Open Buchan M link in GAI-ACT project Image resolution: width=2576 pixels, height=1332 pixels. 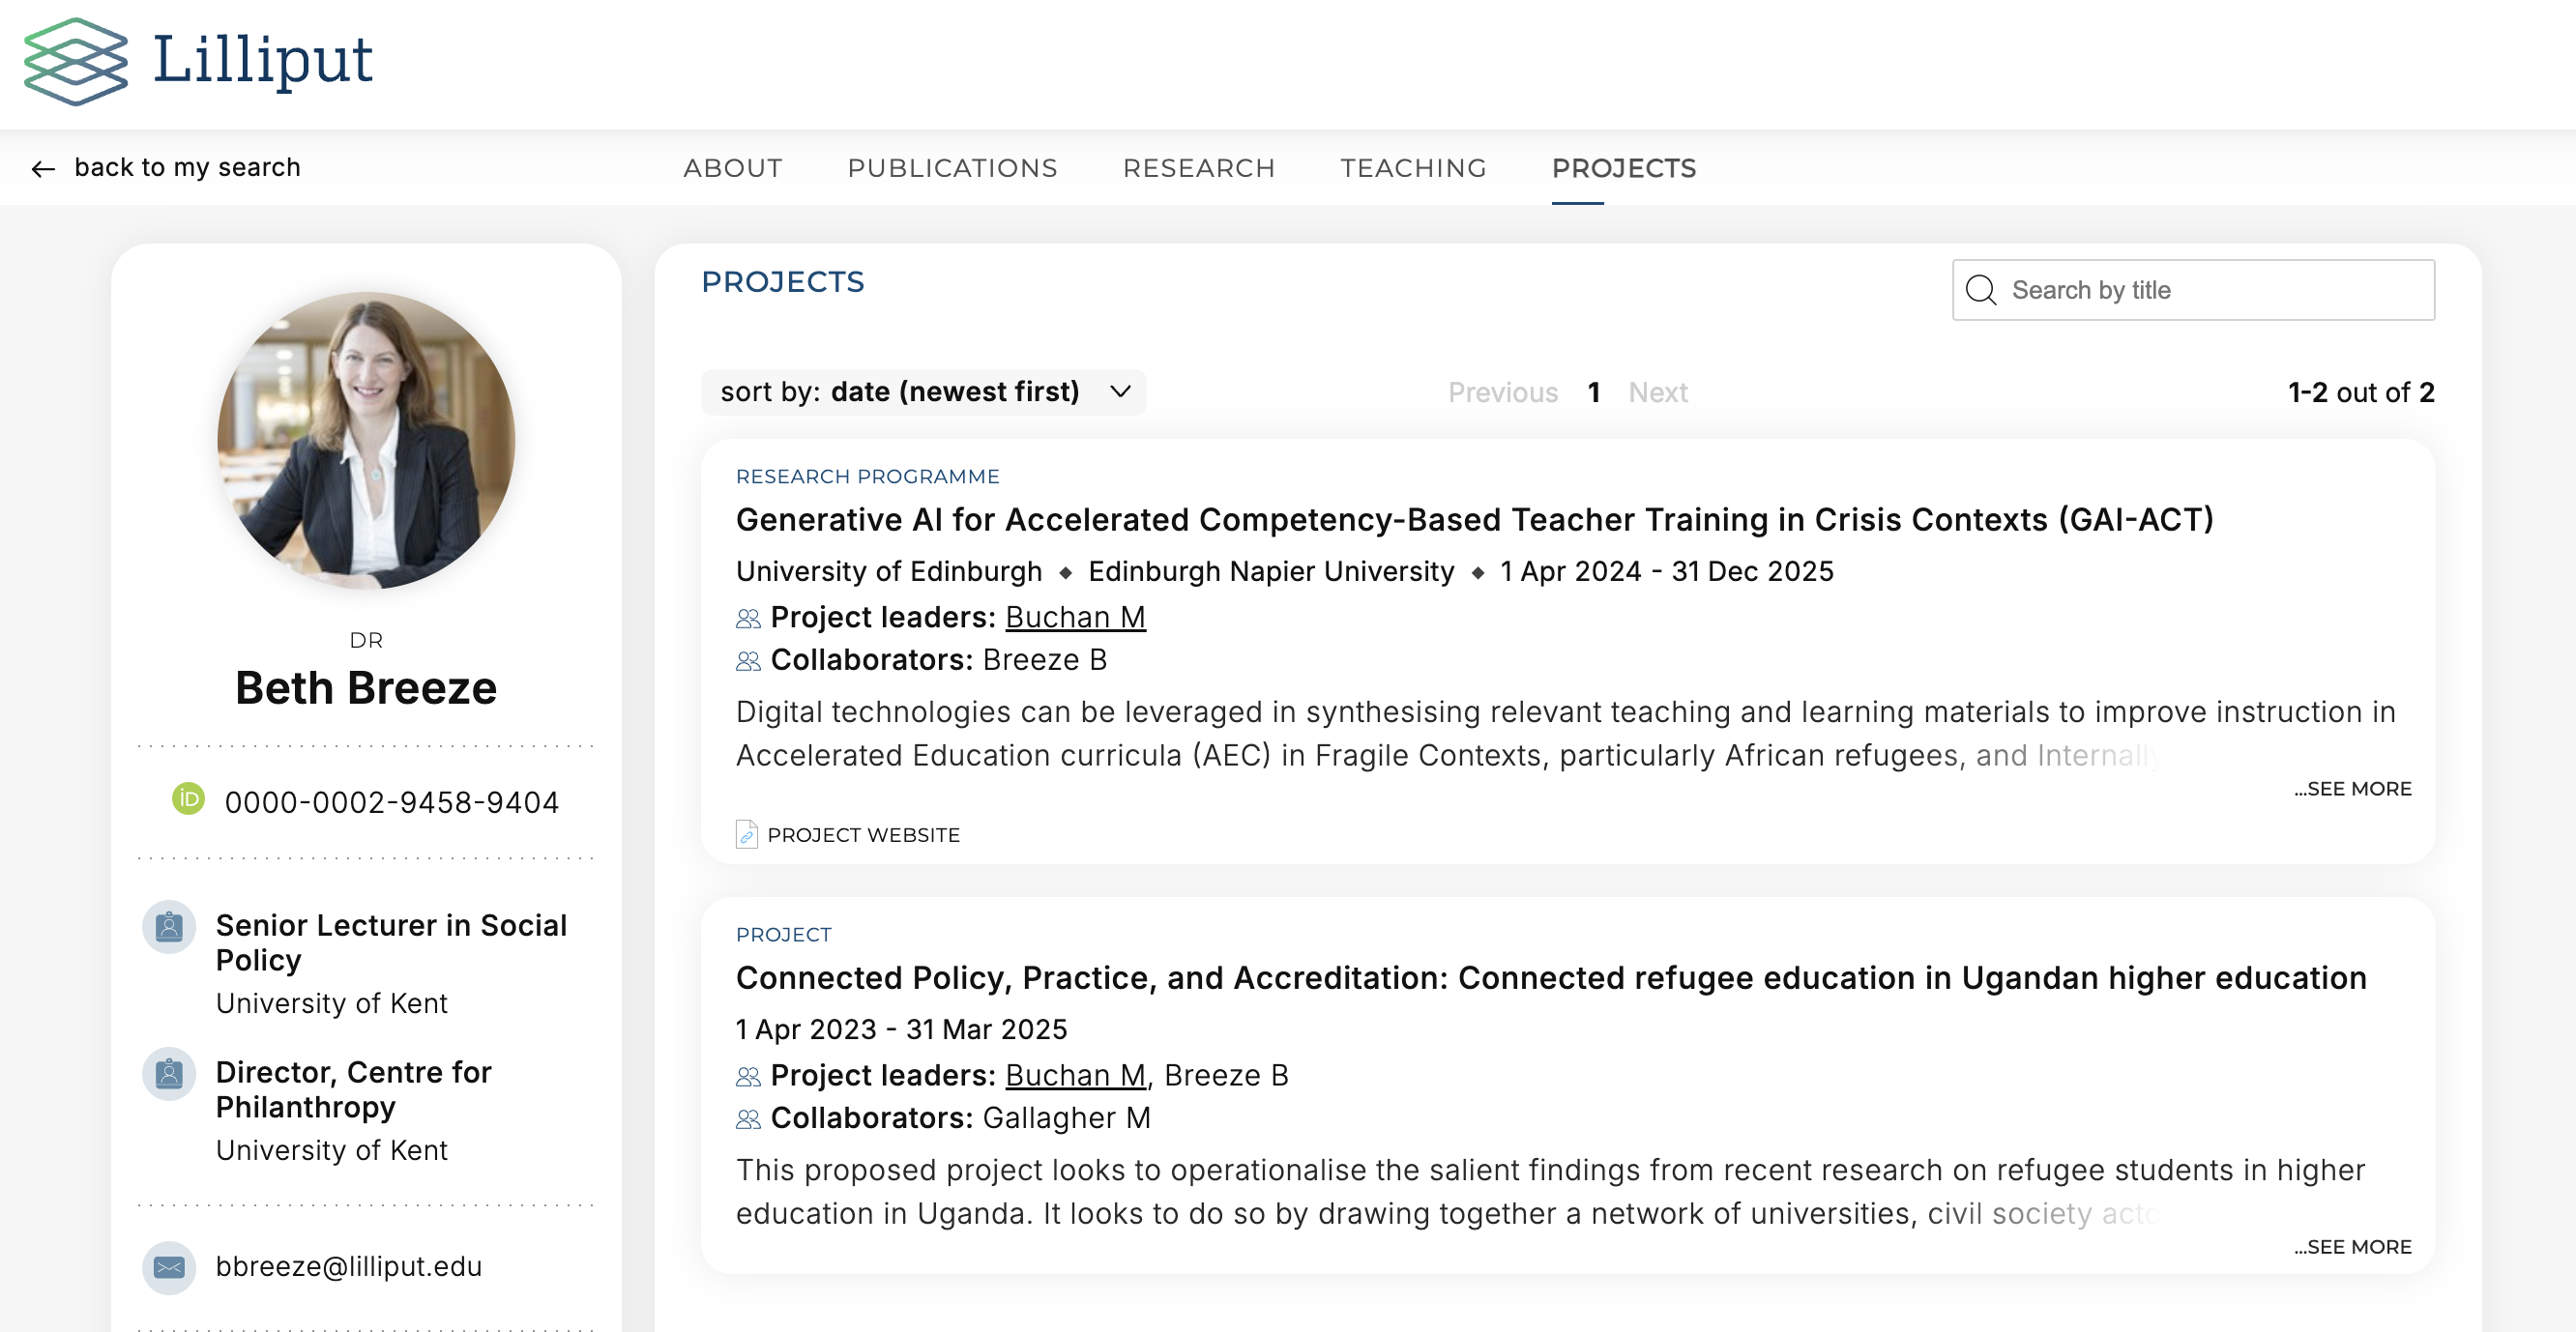(1075, 617)
